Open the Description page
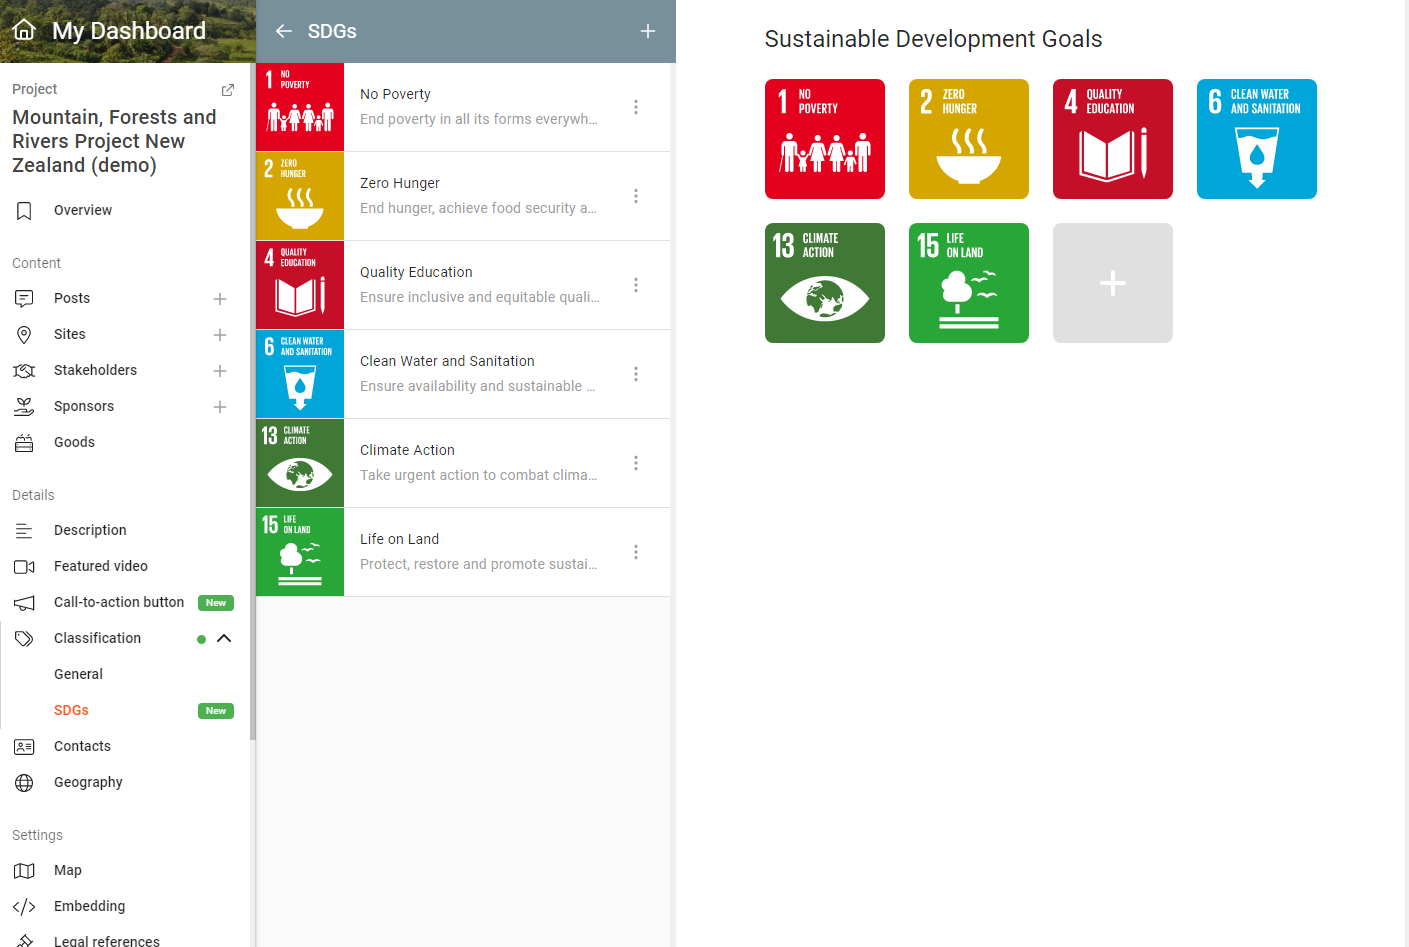 (x=90, y=530)
